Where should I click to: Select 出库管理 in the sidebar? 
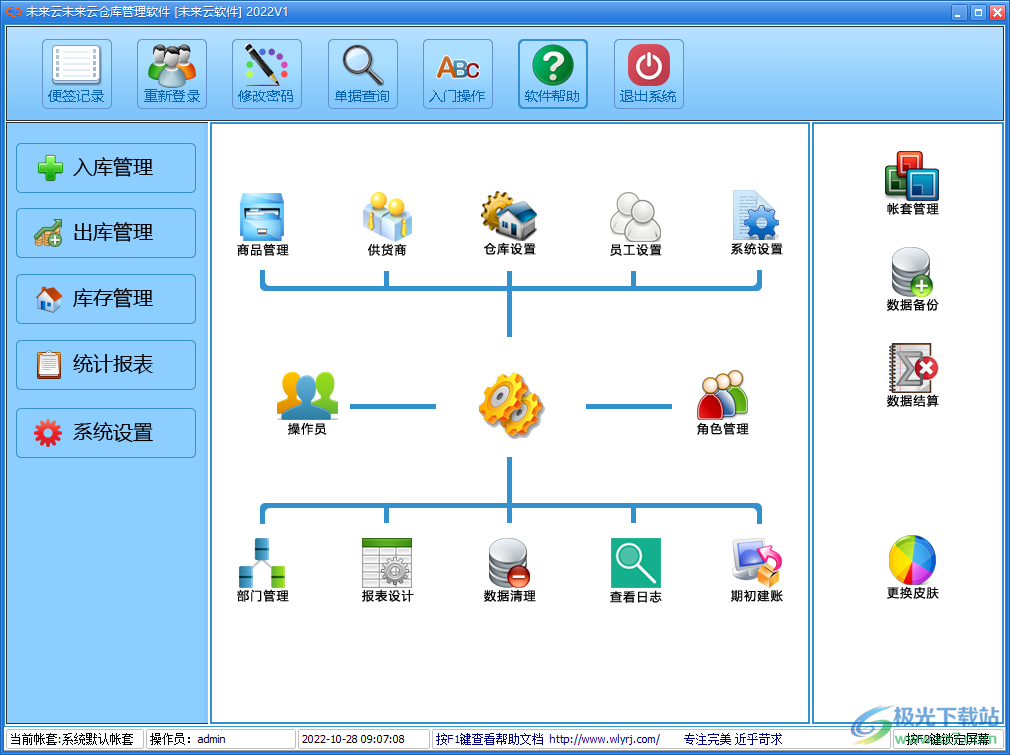pos(106,233)
